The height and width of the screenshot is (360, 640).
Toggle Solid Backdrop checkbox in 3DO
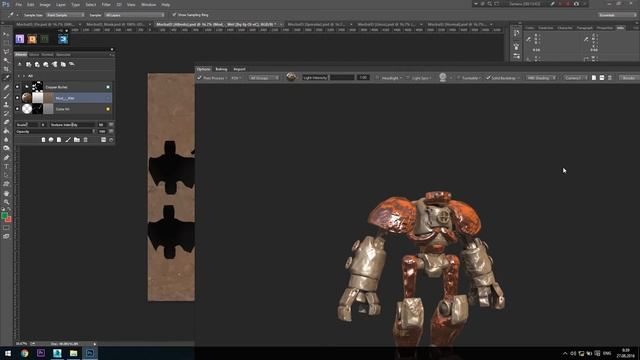coord(488,78)
